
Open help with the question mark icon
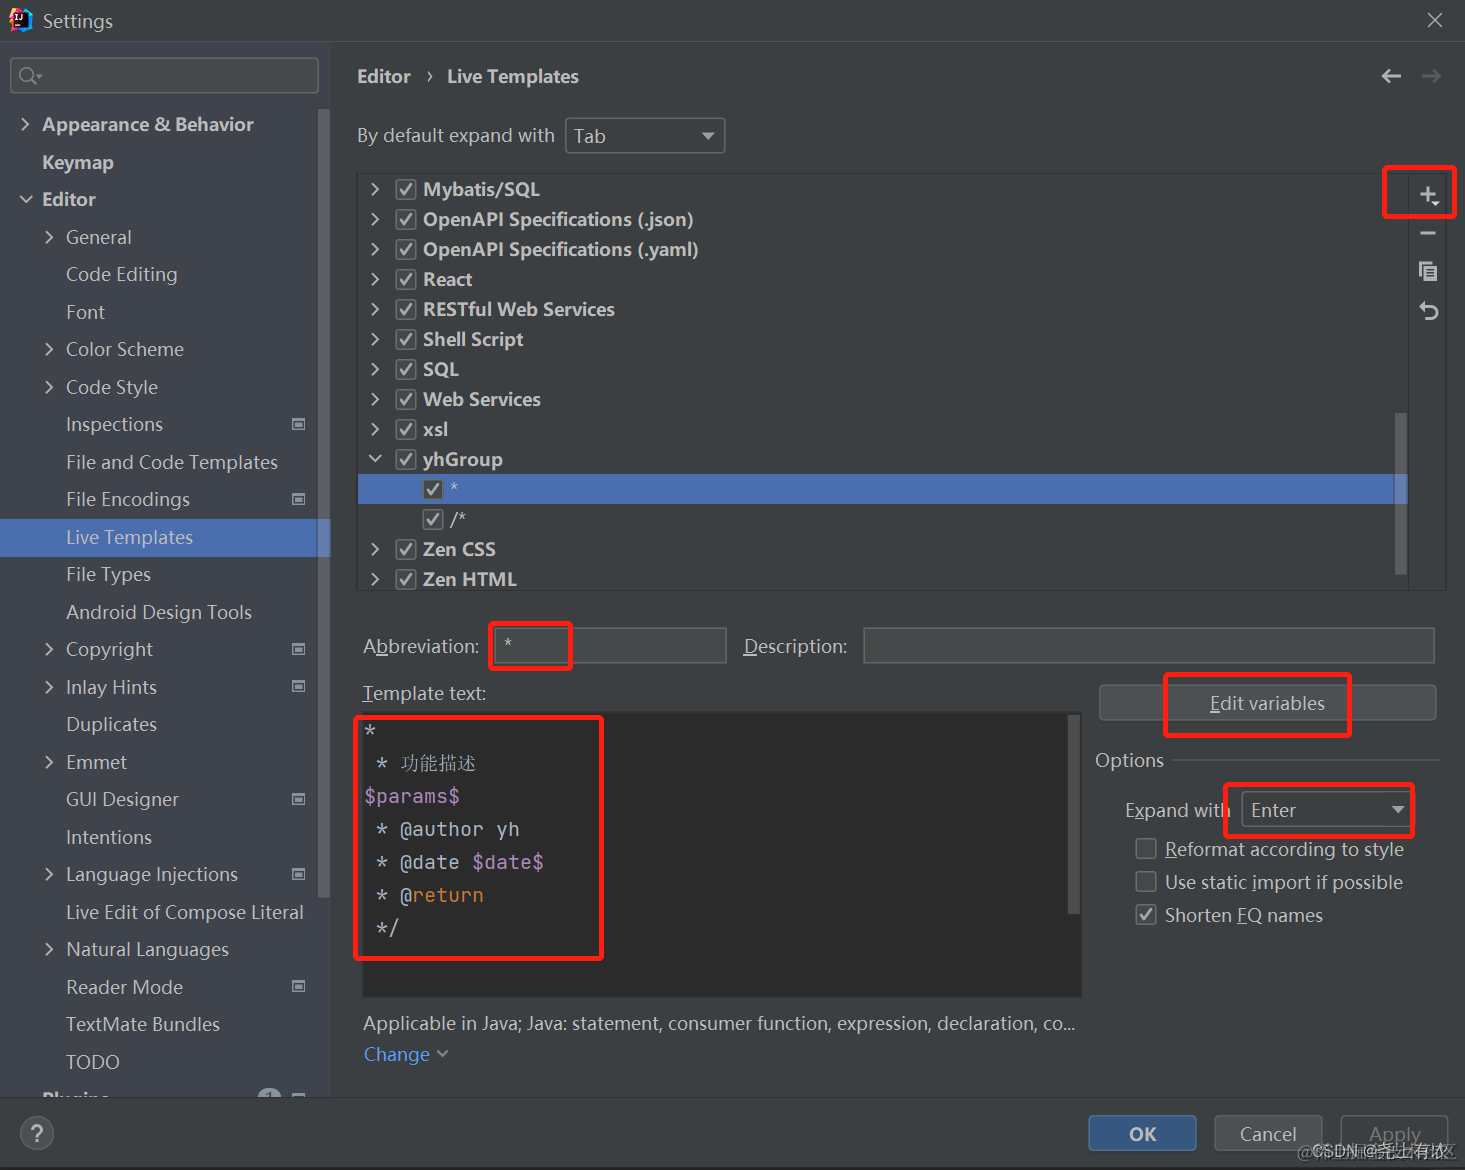[x=37, y=1133]
